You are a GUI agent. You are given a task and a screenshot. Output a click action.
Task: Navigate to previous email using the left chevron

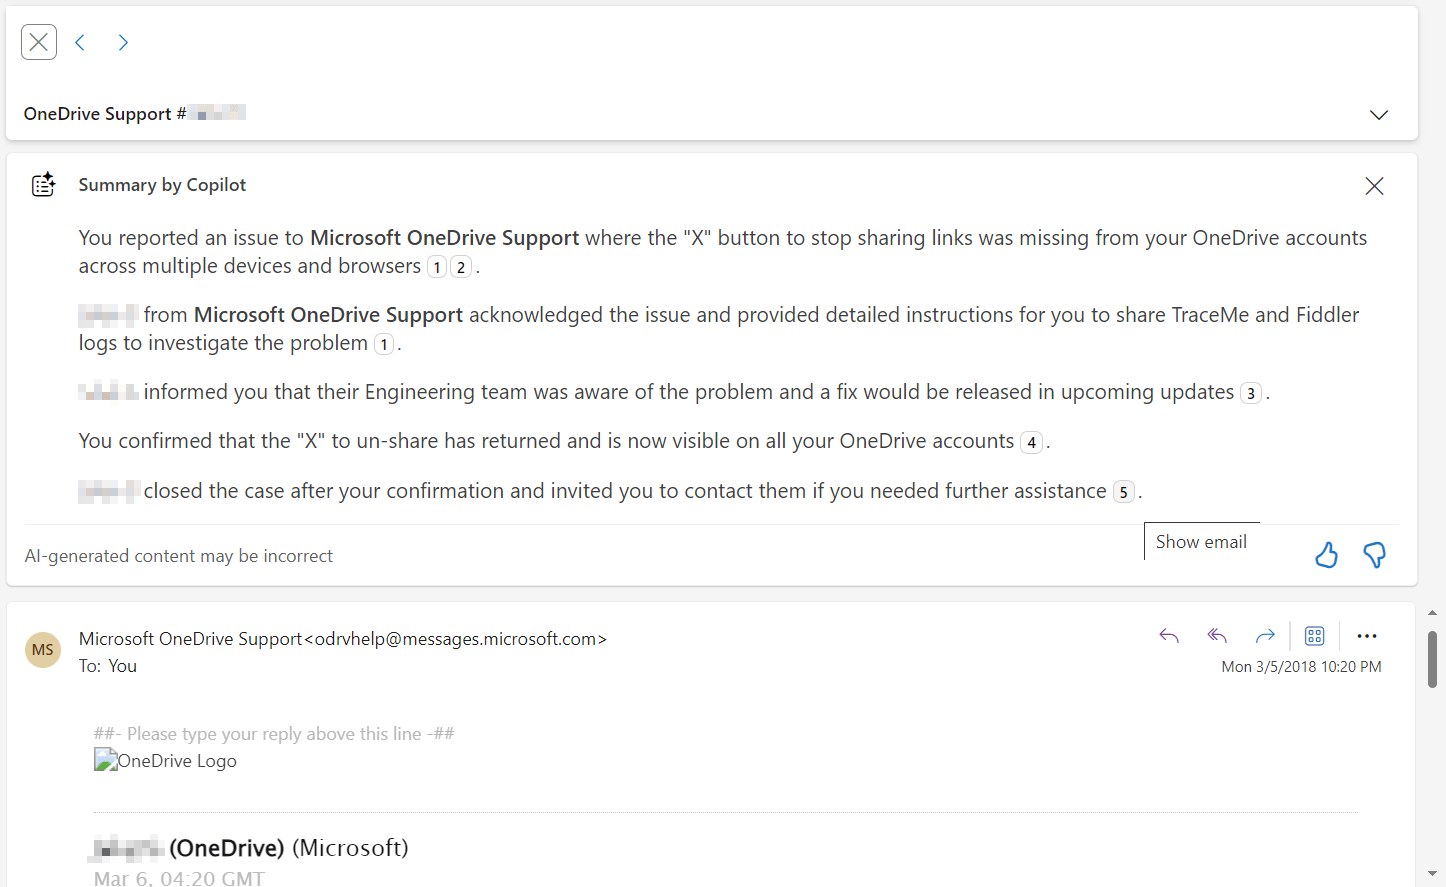(79, 42)
